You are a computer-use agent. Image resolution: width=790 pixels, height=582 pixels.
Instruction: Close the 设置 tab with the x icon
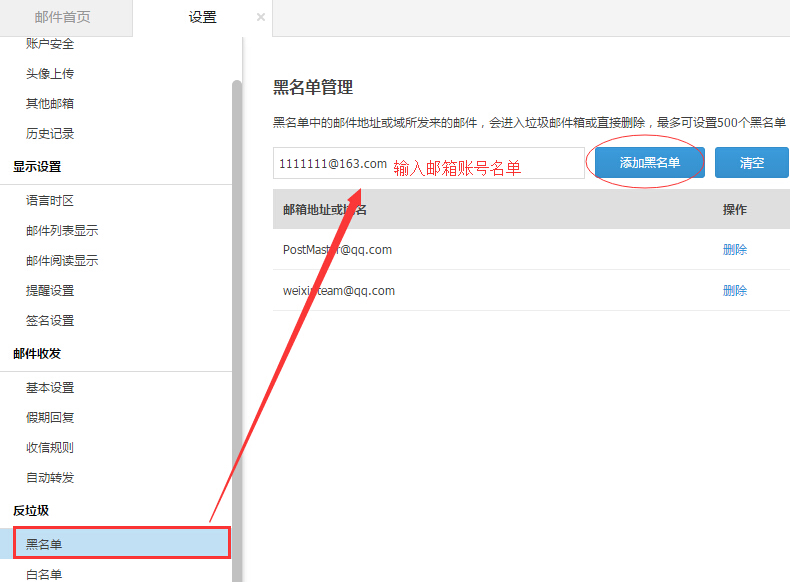point(261,18)
